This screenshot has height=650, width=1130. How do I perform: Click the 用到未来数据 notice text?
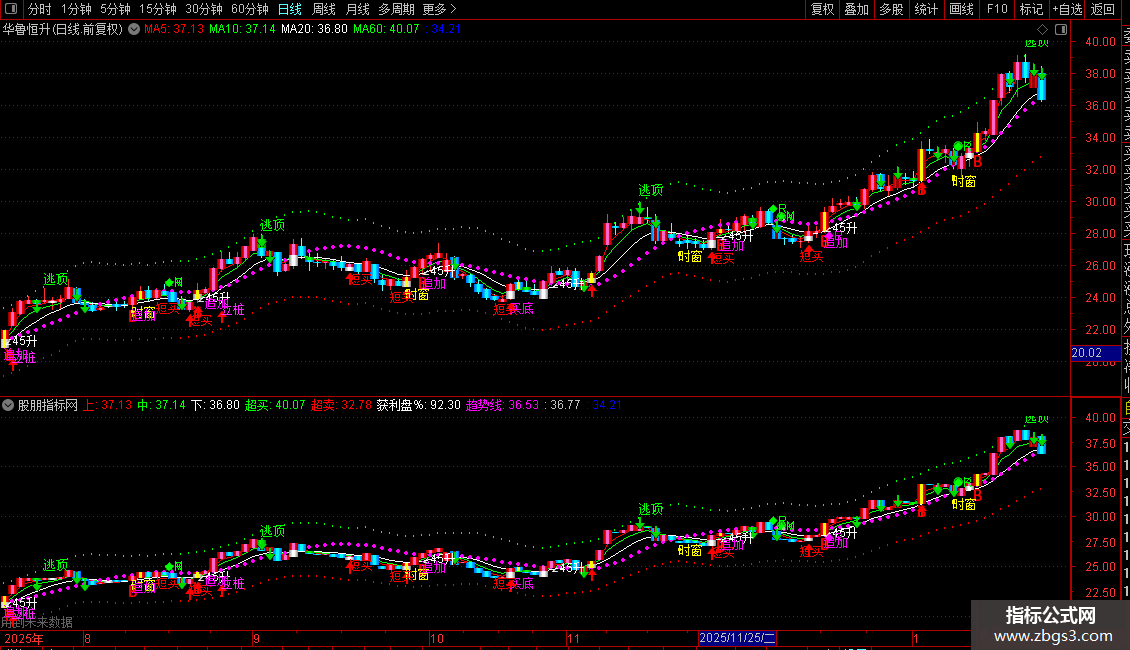coord(37,622)
